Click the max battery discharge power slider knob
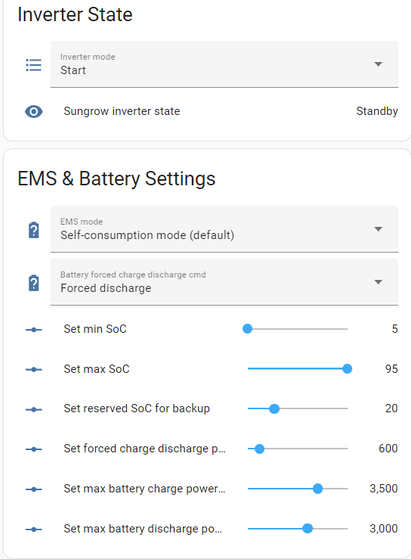The image size is (411, 559). point(307,528)
